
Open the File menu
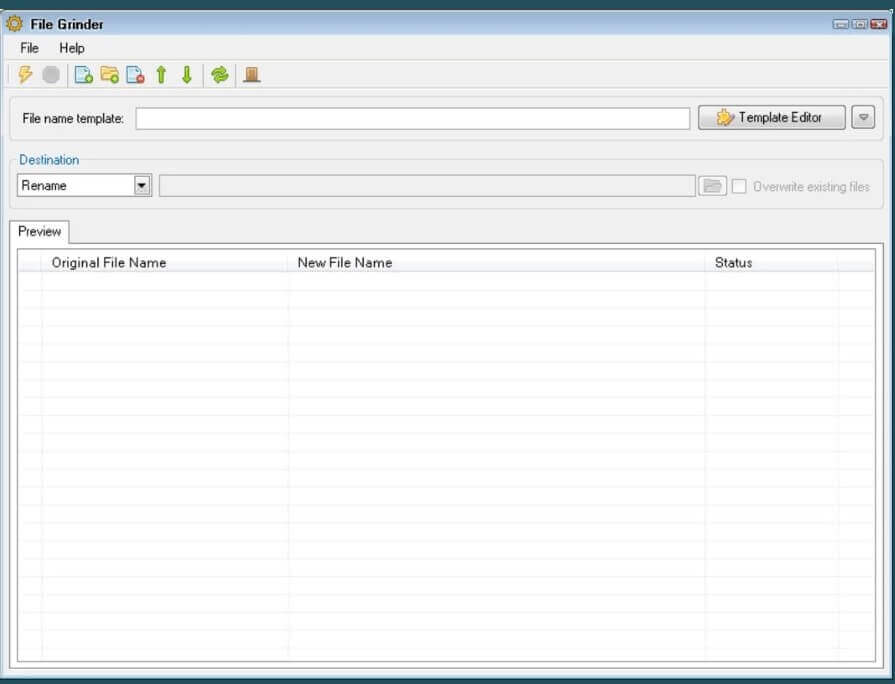(x=30, y=48)
